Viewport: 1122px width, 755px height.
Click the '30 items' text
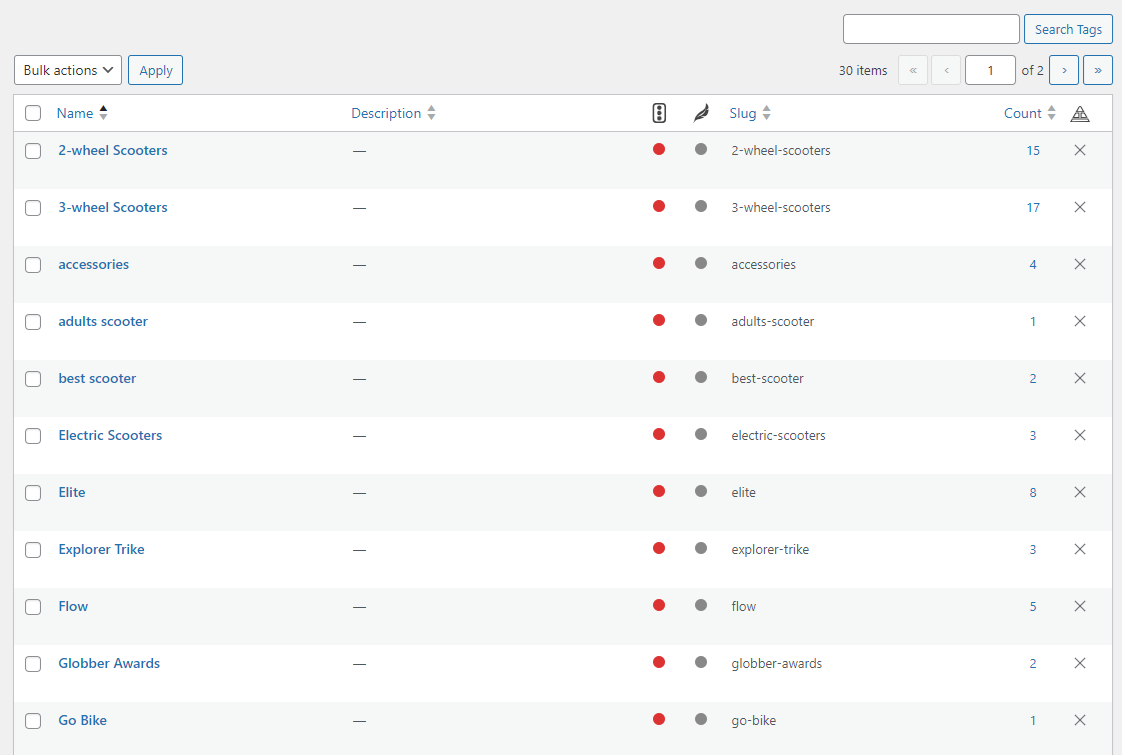(863, 70)
